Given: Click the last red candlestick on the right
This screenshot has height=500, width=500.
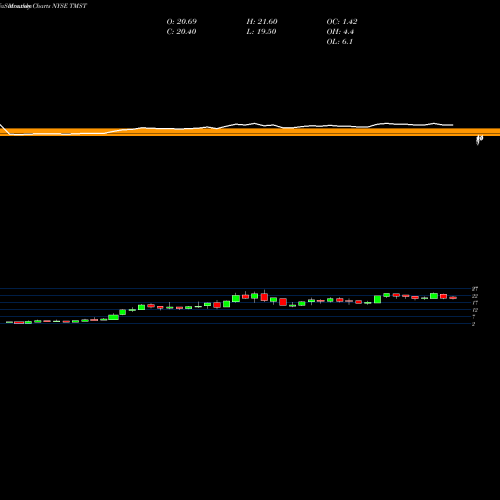Looking at the screenshot, I should 453,298.
